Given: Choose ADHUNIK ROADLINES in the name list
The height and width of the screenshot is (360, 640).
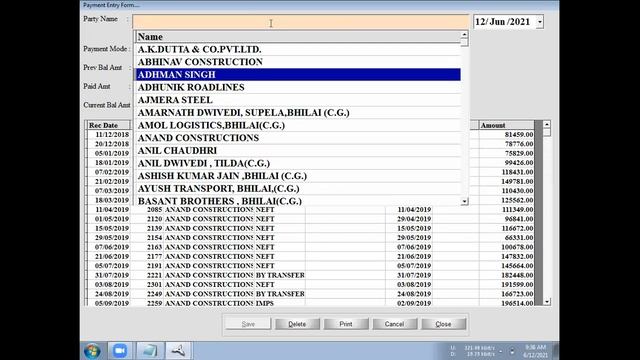Looking at the screenshot, I should pyautogui.click(x=298, y=87).
